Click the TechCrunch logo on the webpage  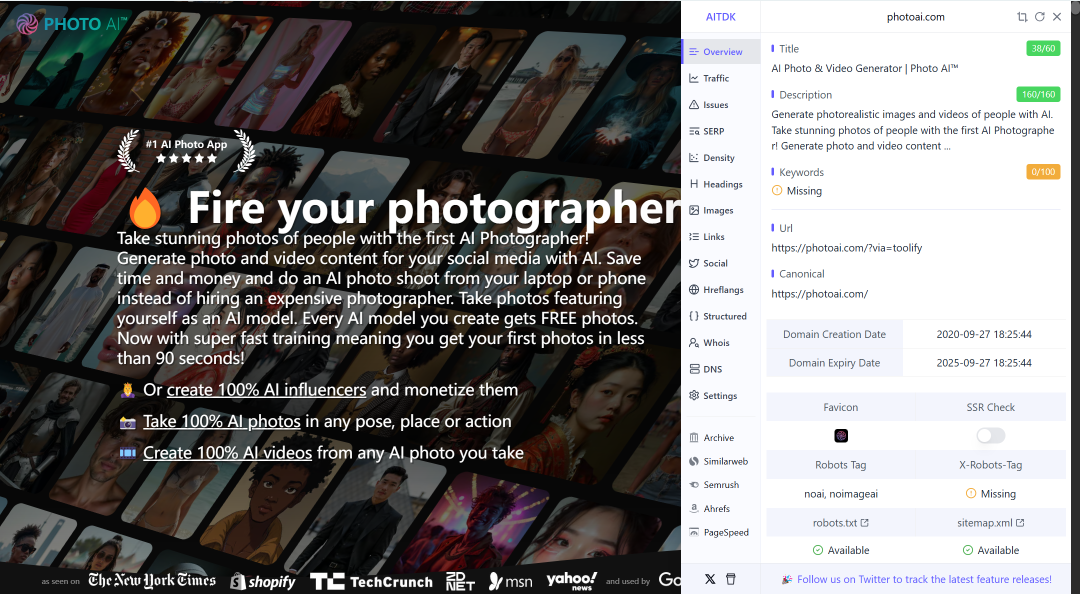point(371,582)
